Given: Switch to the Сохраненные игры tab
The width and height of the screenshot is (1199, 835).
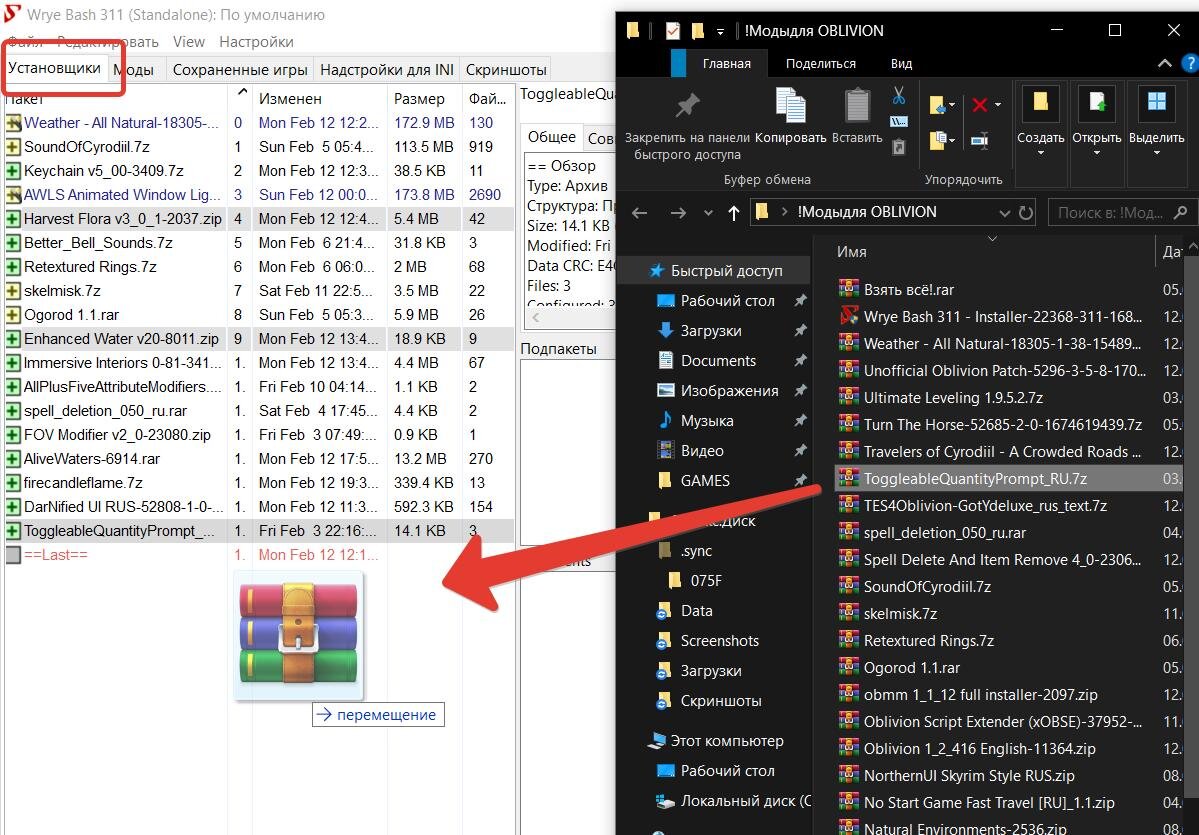Looking at the screenshot, I should pyautogui.click(x=240, y=70).
